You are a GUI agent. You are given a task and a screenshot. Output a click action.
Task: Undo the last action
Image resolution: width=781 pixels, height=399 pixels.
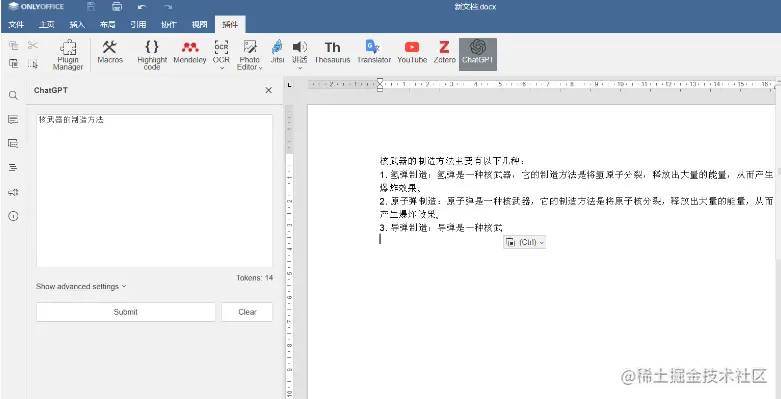click(142, 7)
